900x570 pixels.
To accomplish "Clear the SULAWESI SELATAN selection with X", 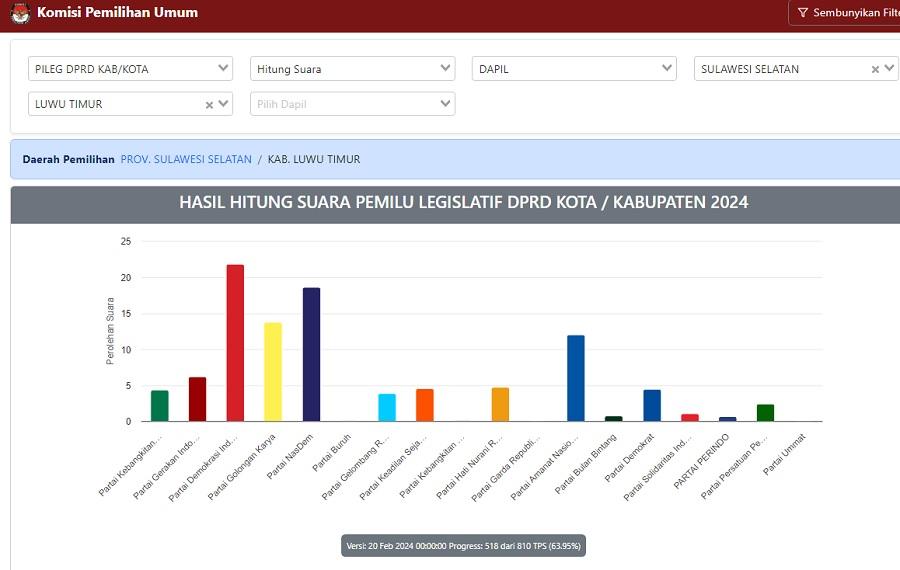I will [875, 69].
